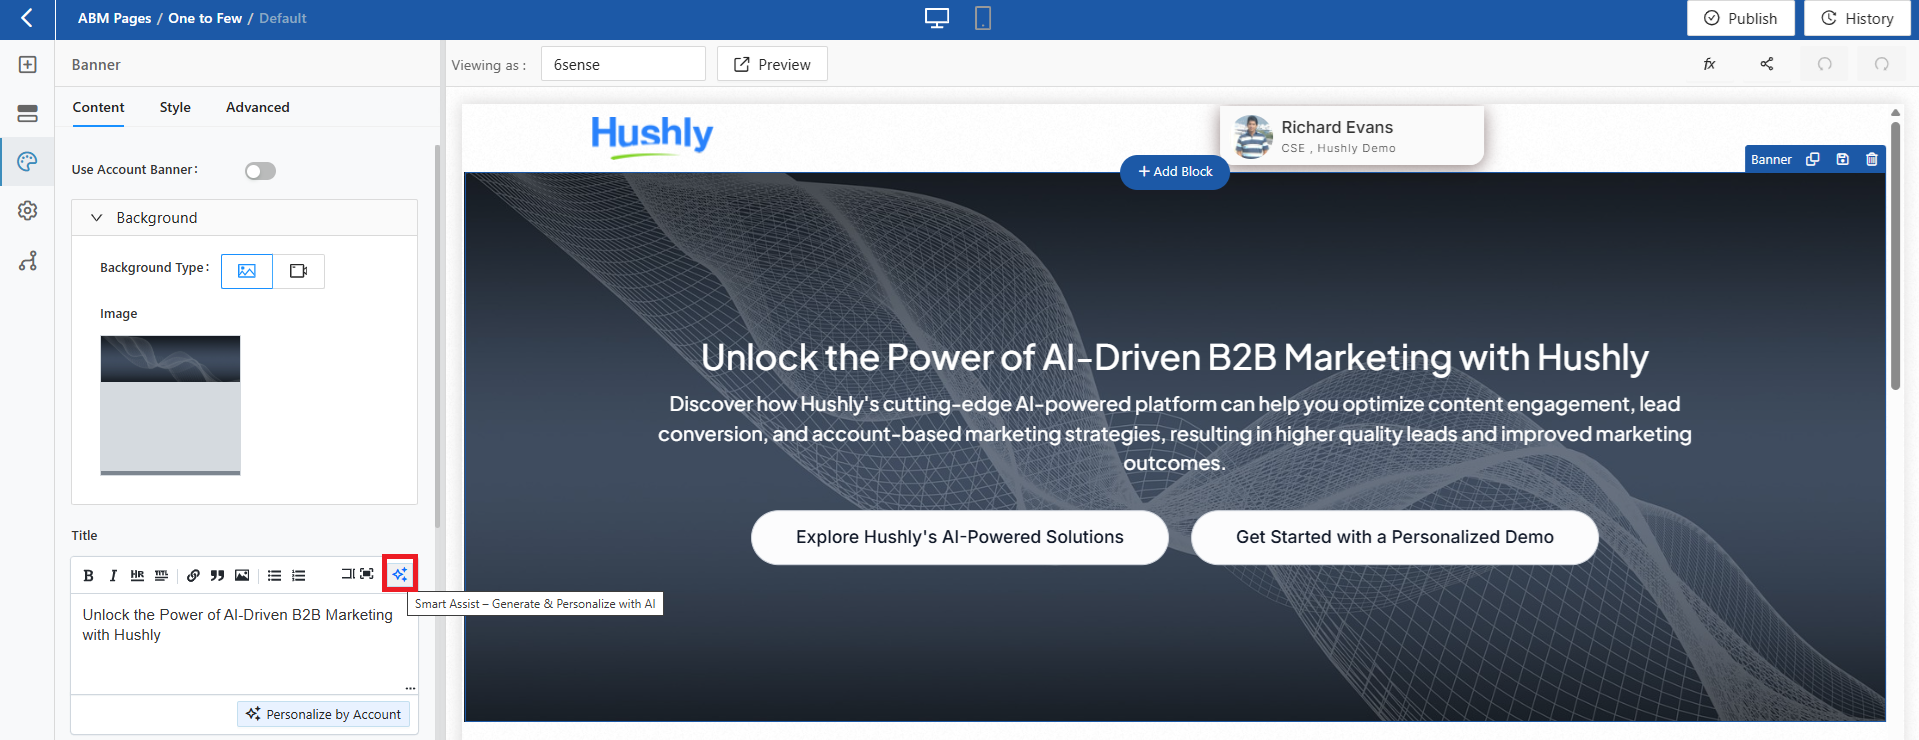Toggle side-by-side editor view
The height and width of the screenshot is (740, 1919).
(x=347, y=574)
